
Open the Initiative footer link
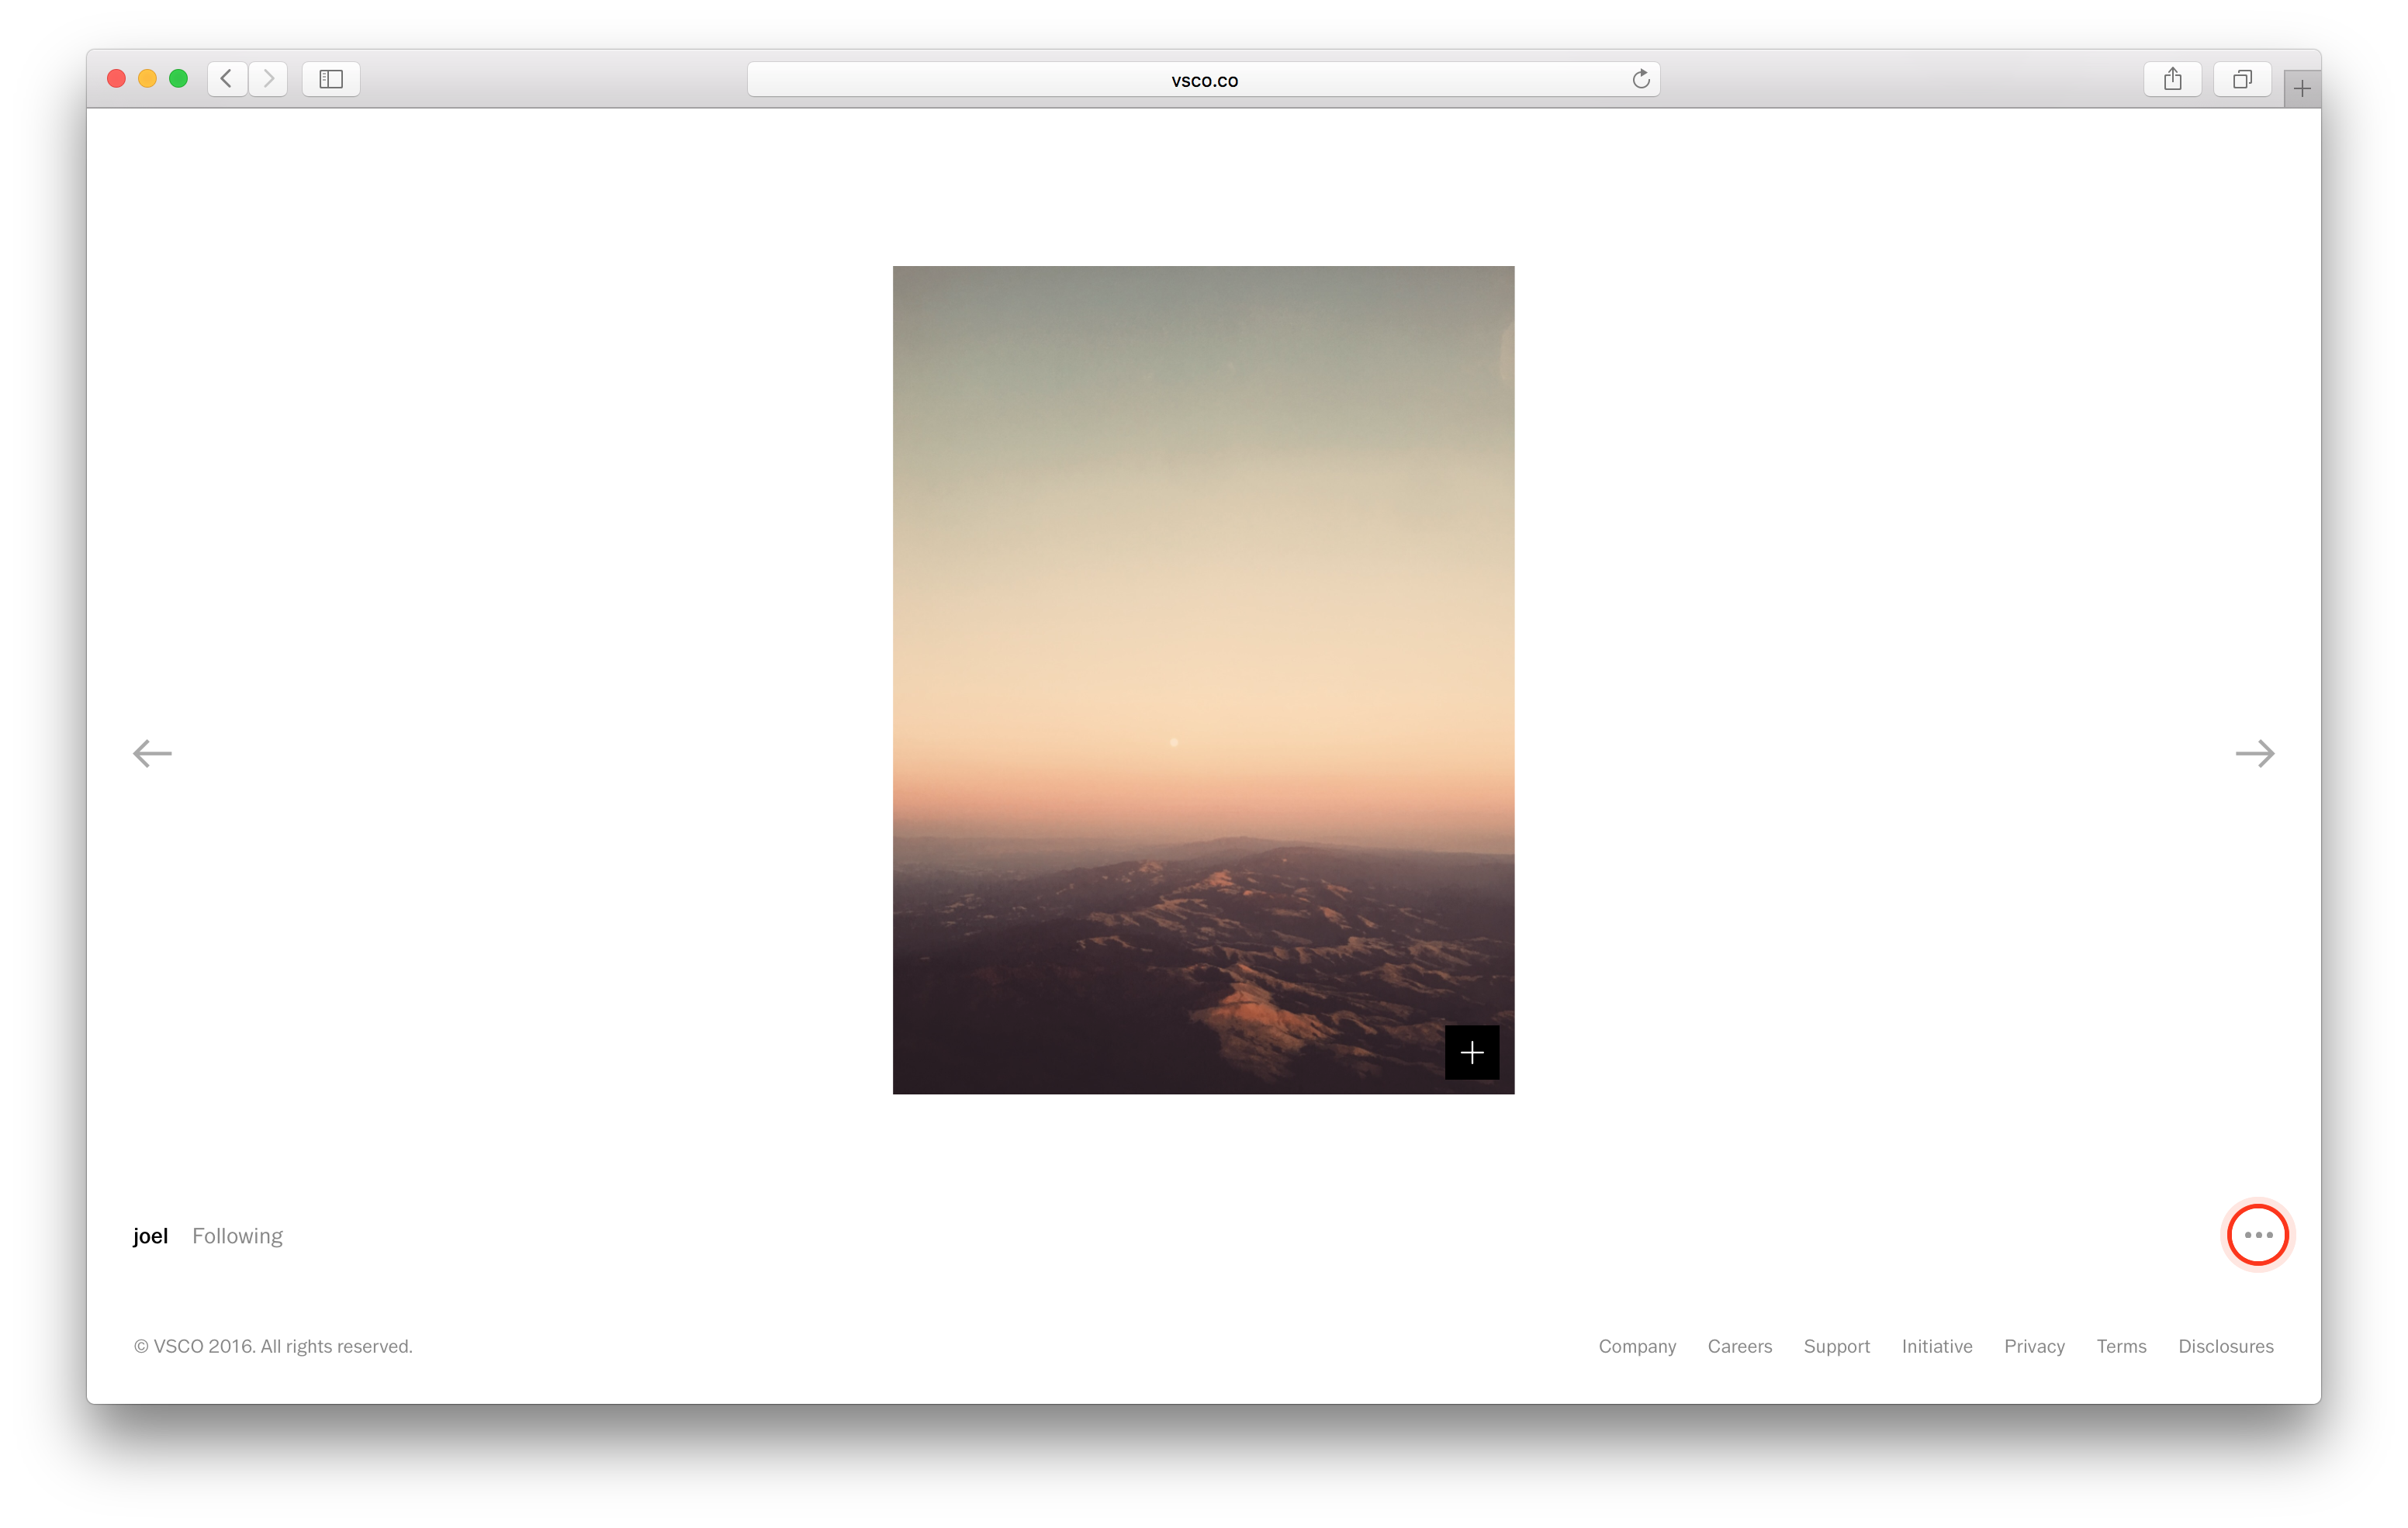click(1937, 1346)
